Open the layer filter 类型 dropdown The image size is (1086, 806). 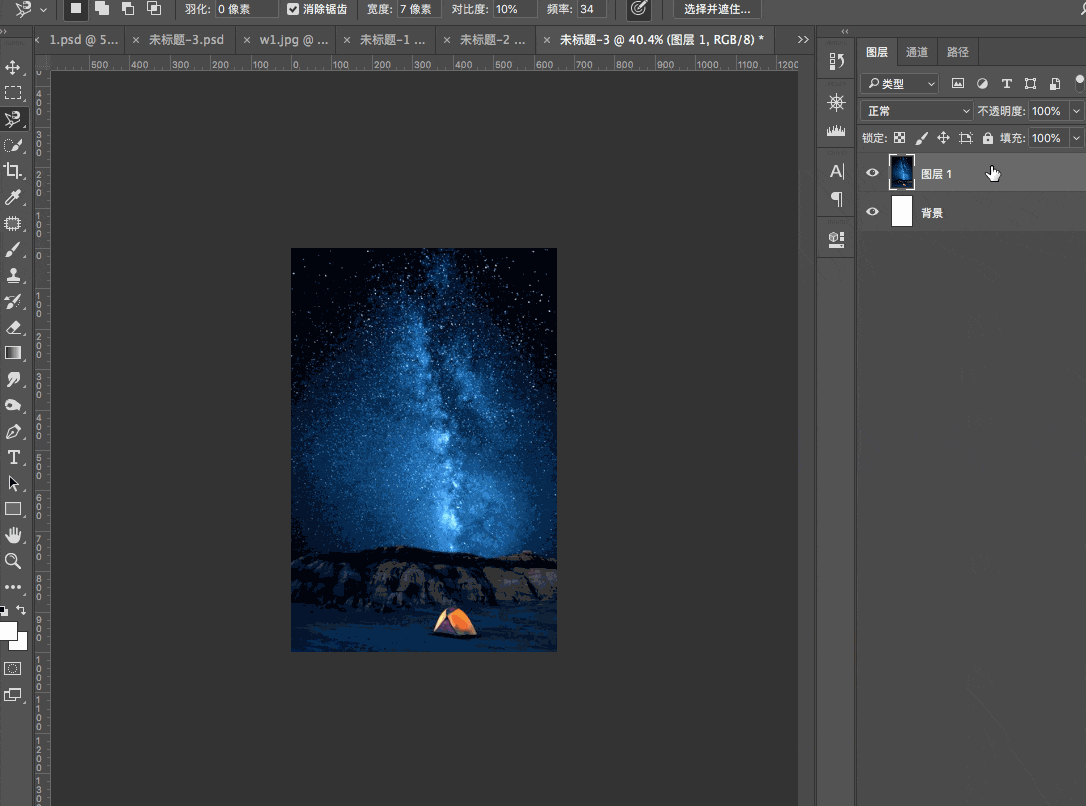click(900, 84)
